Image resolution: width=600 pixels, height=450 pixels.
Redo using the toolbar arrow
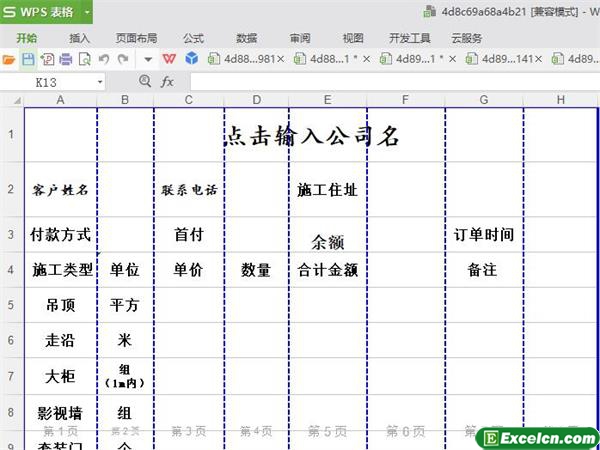[x=122, y=59]
